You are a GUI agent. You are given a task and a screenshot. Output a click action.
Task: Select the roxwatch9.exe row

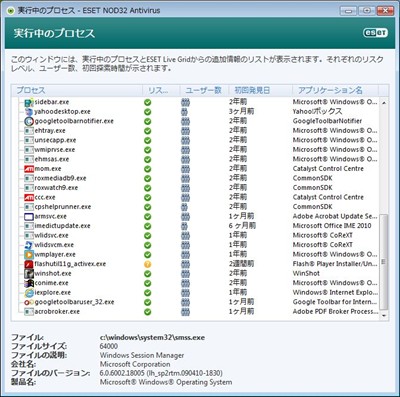(x=195, y=188)
